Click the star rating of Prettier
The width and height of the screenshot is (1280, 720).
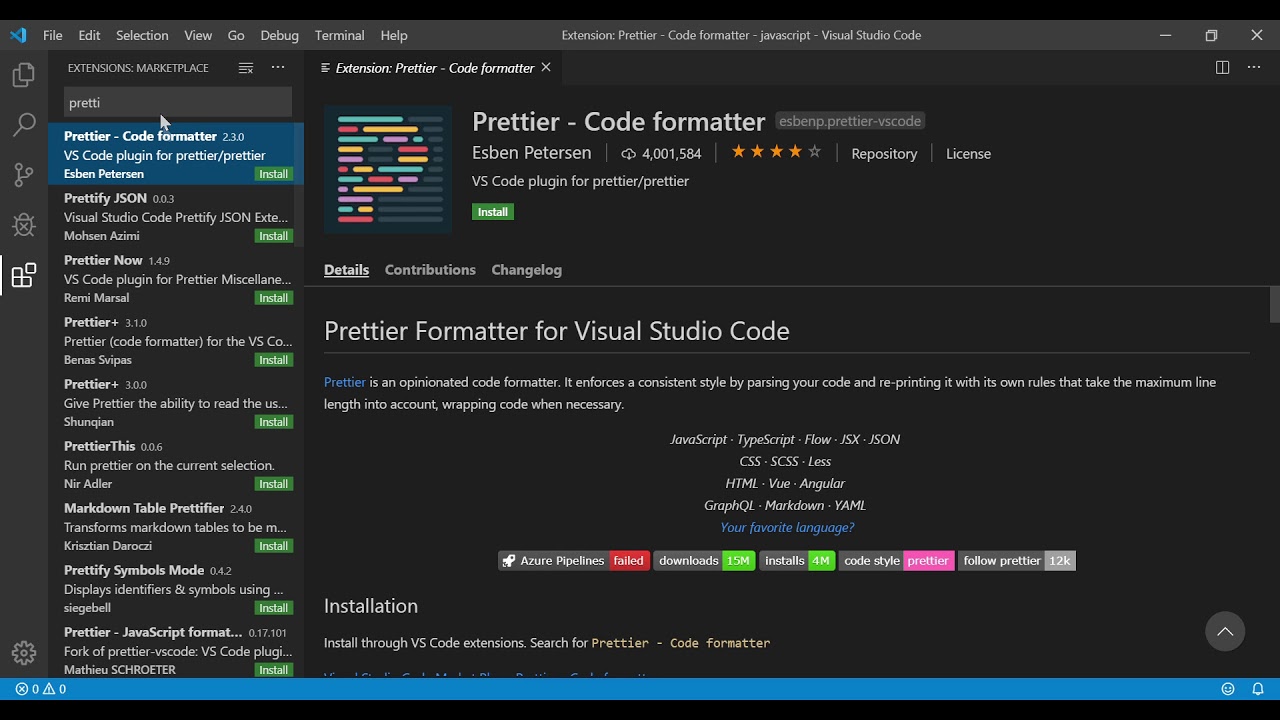[x=776, y=153]
